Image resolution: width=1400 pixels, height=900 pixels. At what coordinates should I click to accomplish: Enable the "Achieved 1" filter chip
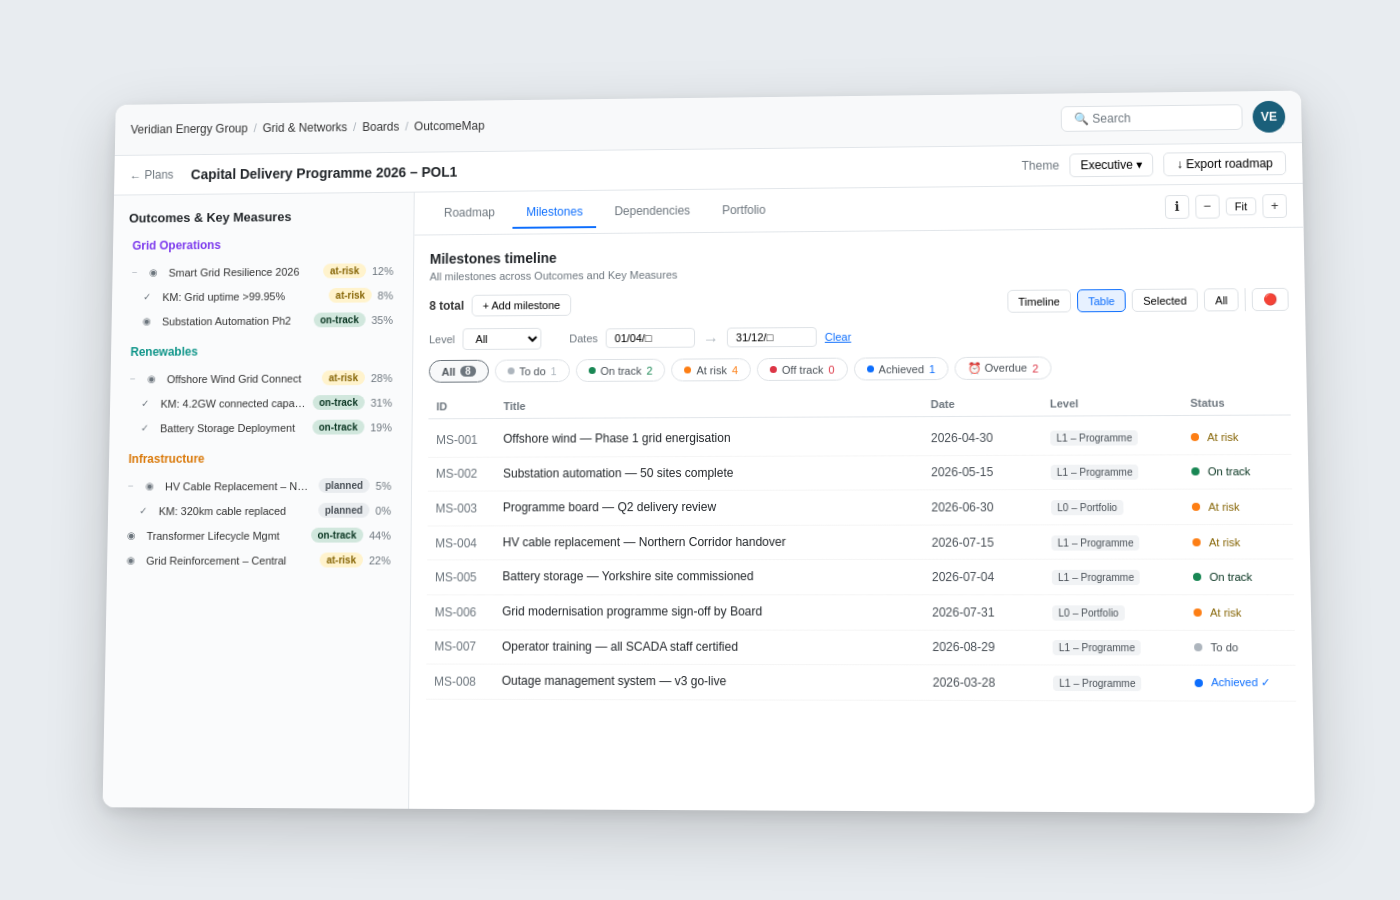pyautogui.click(x=900, y=368)
